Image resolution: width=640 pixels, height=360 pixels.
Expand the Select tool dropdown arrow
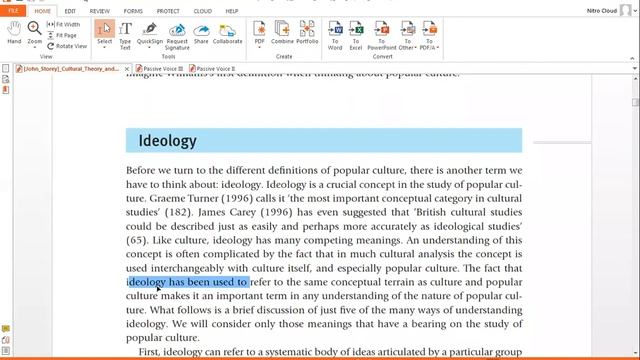104,48
